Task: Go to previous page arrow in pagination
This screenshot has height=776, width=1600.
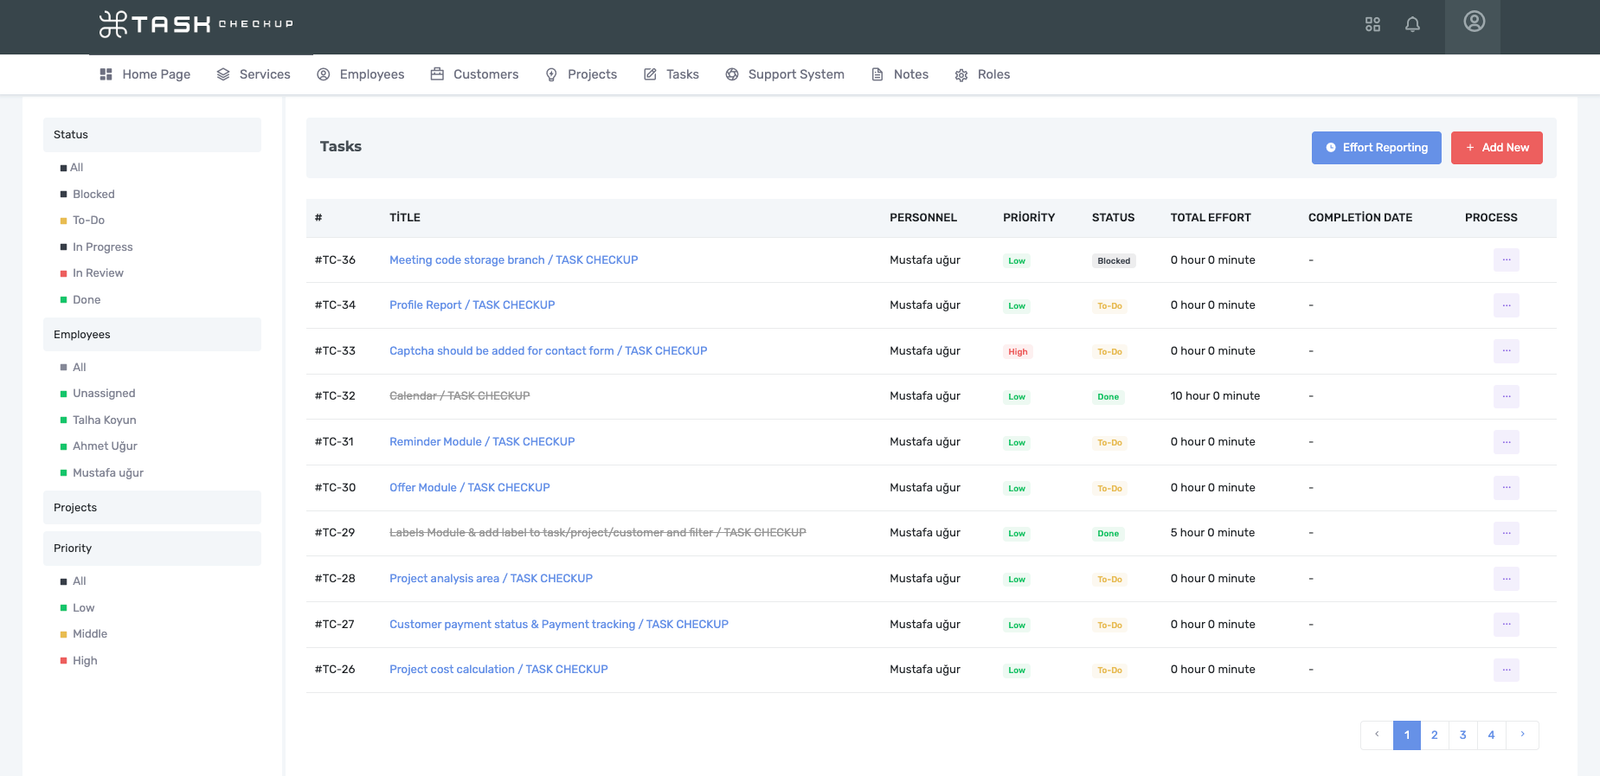Action: pos(1377,735)
